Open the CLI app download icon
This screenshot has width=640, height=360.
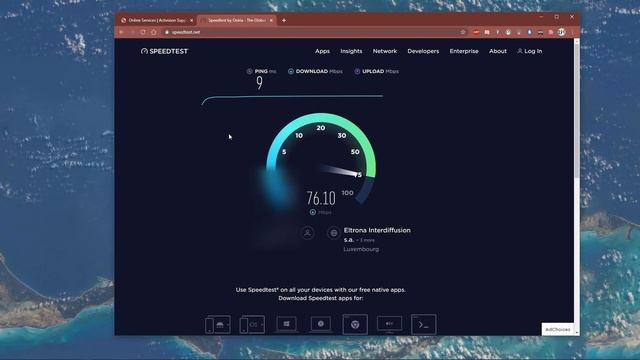(423, 324)
